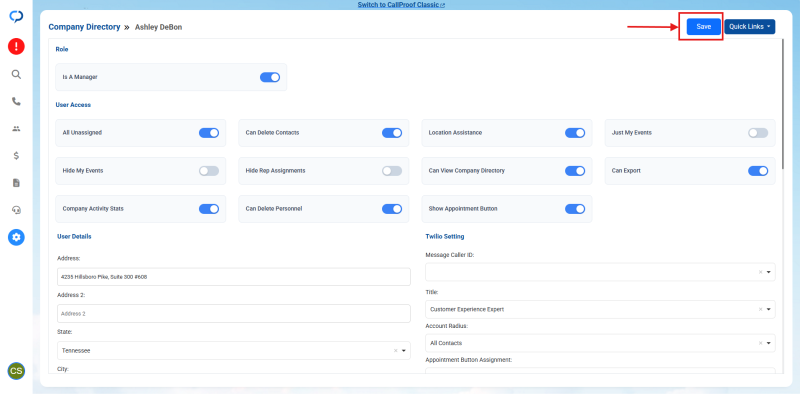Click the Ashley DeBon breadcrumb text
The image size is (800, 394).
point(158,27)
